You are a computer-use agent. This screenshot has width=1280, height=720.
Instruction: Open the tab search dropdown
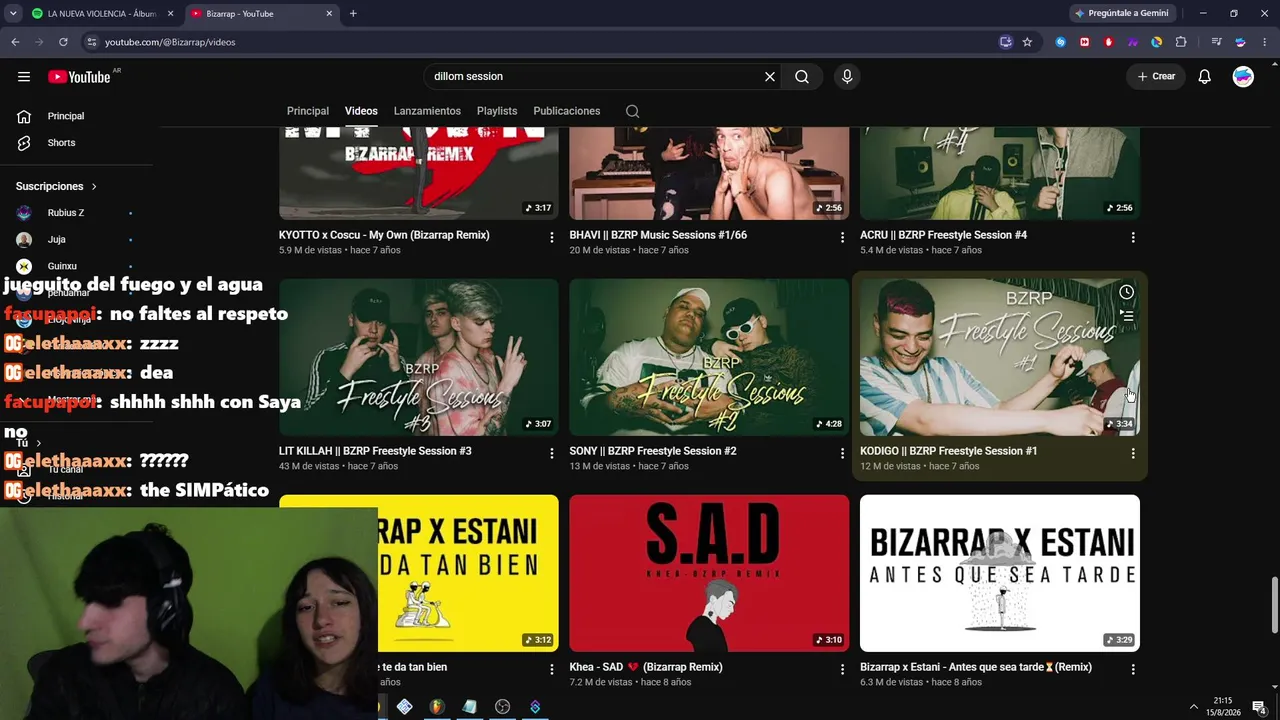(13, 14)
